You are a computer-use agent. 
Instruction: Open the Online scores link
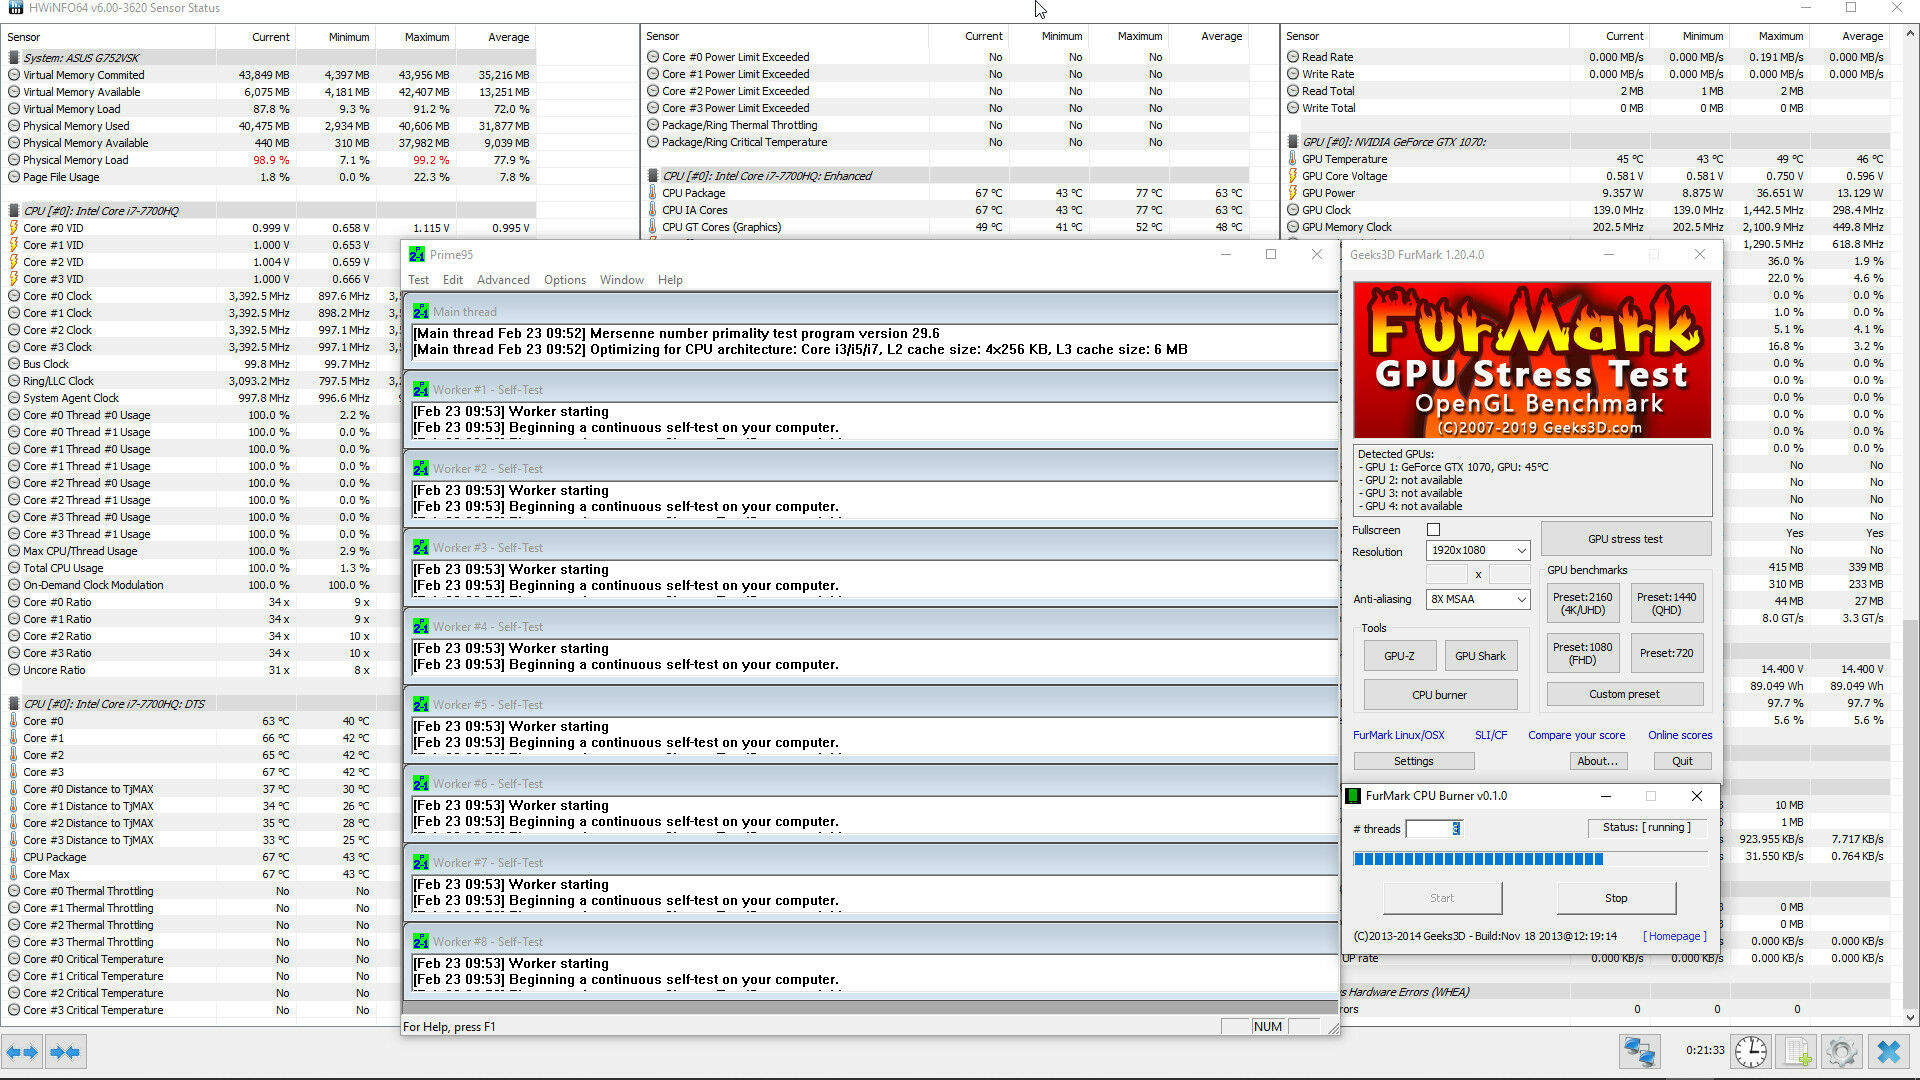tap(1680, 736)
